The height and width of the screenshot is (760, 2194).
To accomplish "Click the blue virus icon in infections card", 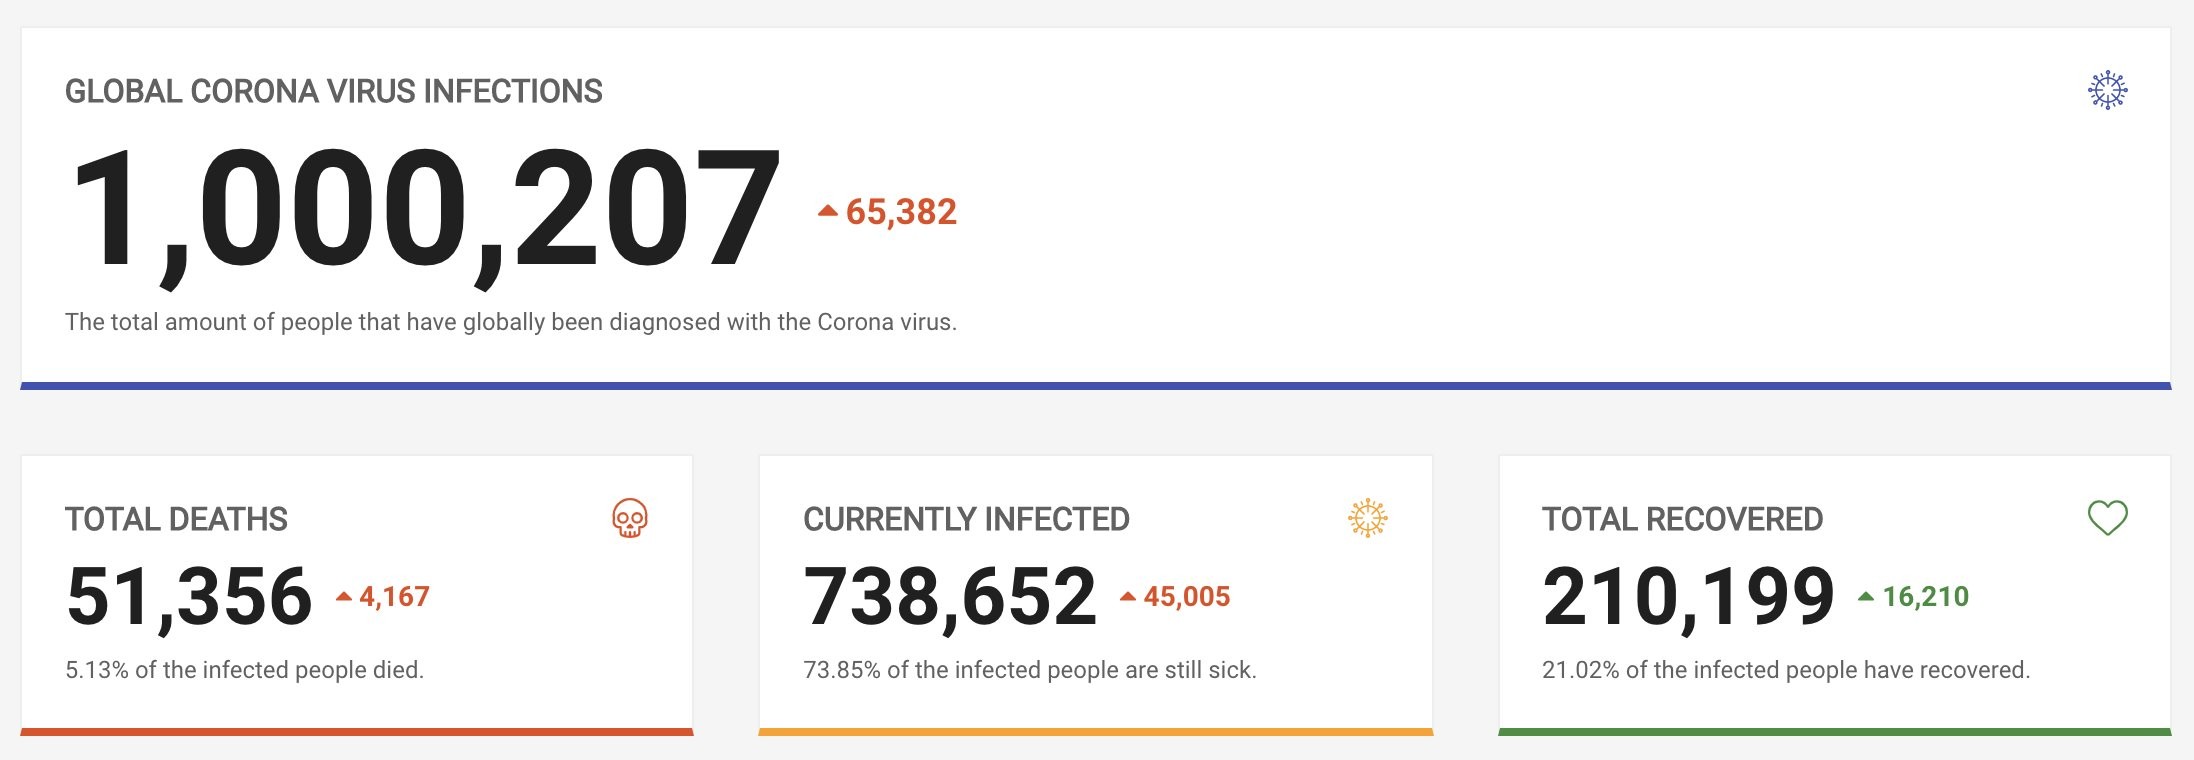I will click(x=2107, y=90).
